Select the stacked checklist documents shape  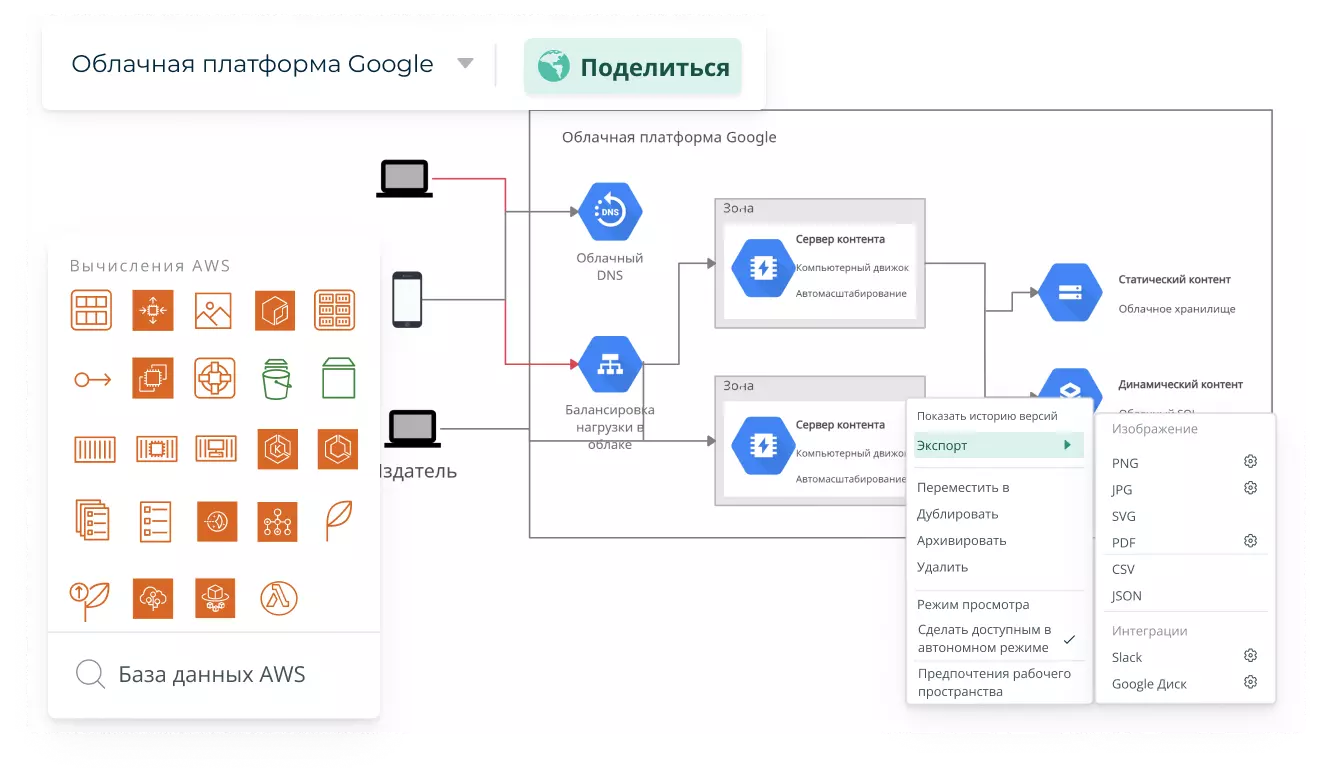point(92,520)
